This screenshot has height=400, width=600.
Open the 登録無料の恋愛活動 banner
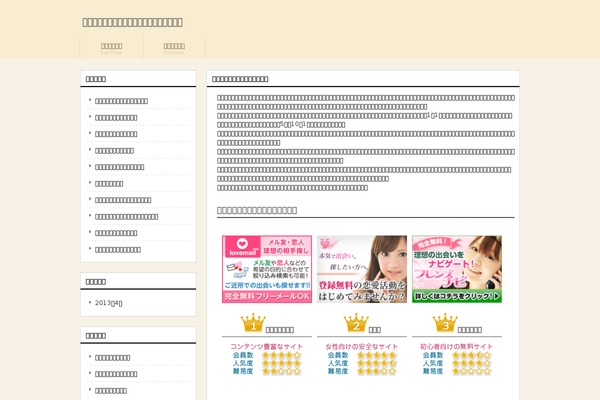tap(362, 269)
